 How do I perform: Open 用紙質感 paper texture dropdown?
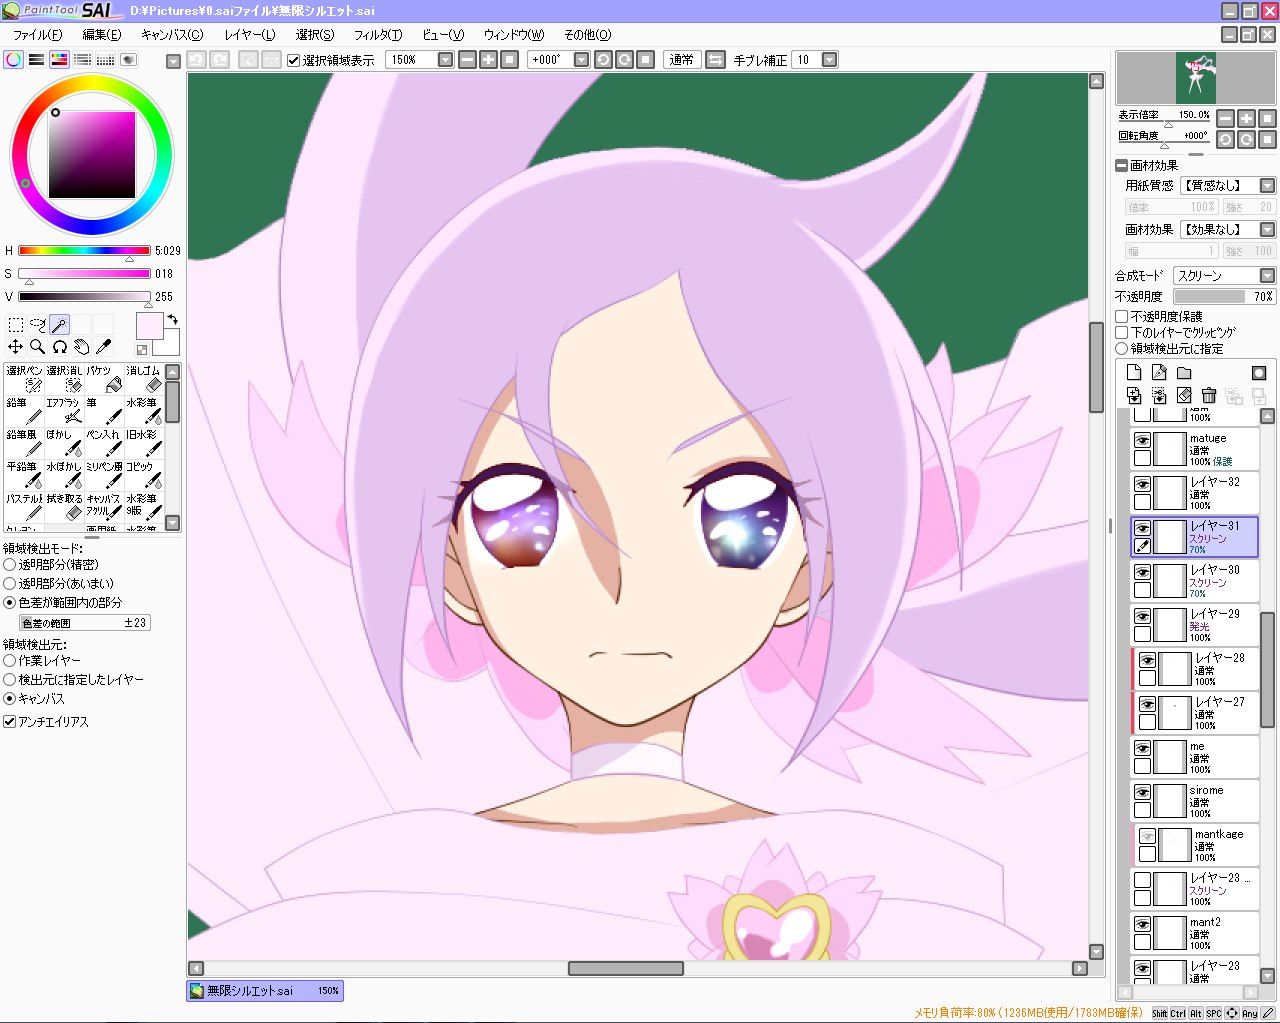(1267, 186)
